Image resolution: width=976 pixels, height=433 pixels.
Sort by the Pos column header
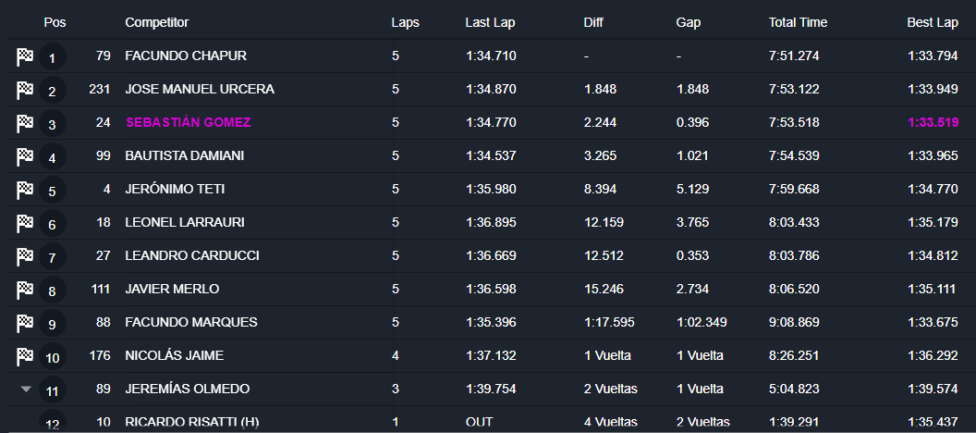point(54,22)
